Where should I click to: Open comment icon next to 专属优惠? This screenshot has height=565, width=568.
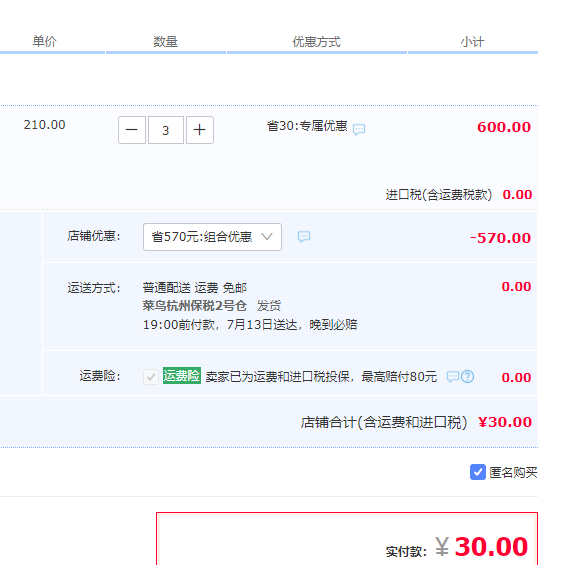click(359, 129)
